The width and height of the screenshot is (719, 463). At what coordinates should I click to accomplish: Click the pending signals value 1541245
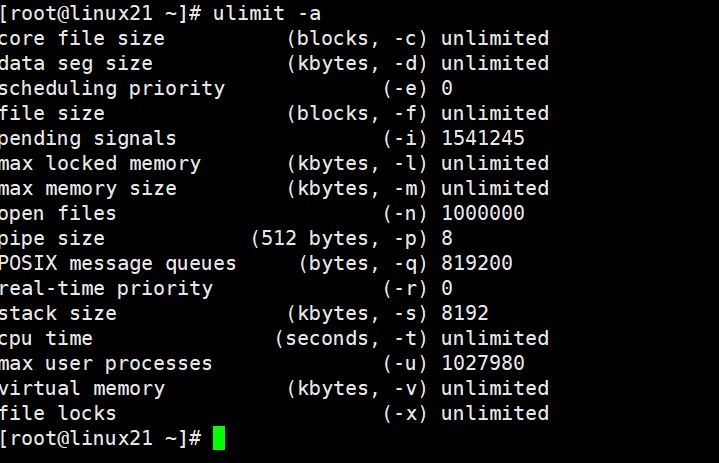[483, 138]
